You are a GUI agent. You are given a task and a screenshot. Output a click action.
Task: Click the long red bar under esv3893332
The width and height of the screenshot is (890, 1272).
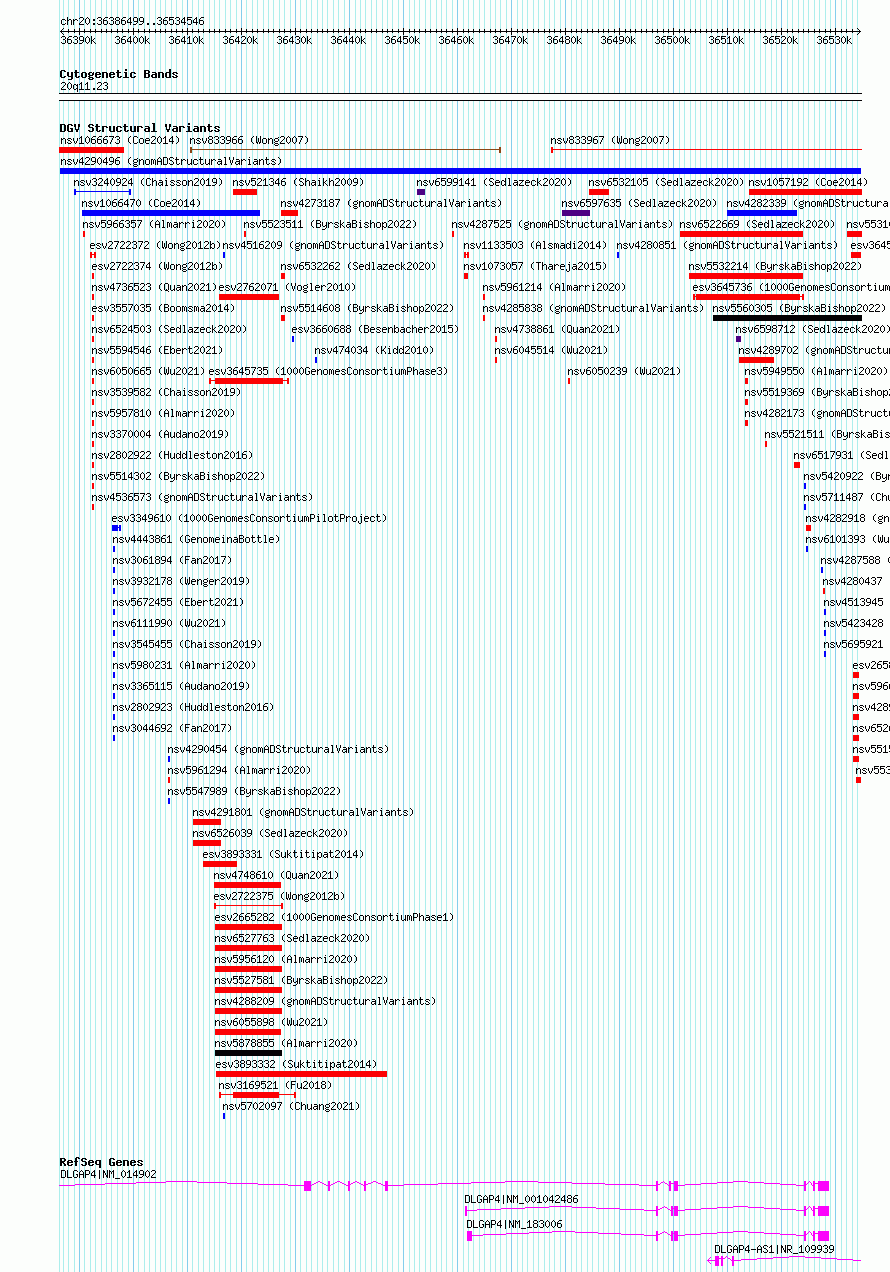click(301, 1074)
